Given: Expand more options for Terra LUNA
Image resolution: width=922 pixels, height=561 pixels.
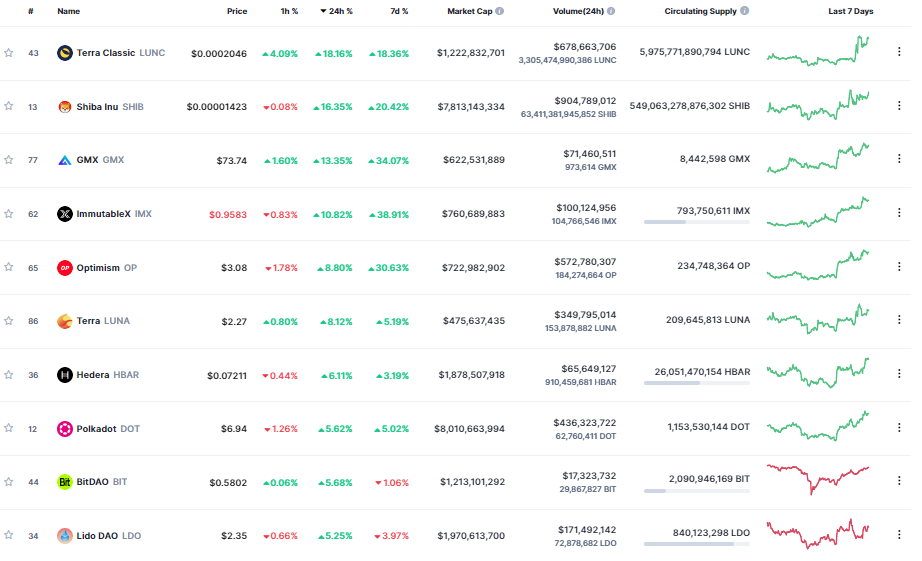Looking at the screenshot, I should pos(899,319).
